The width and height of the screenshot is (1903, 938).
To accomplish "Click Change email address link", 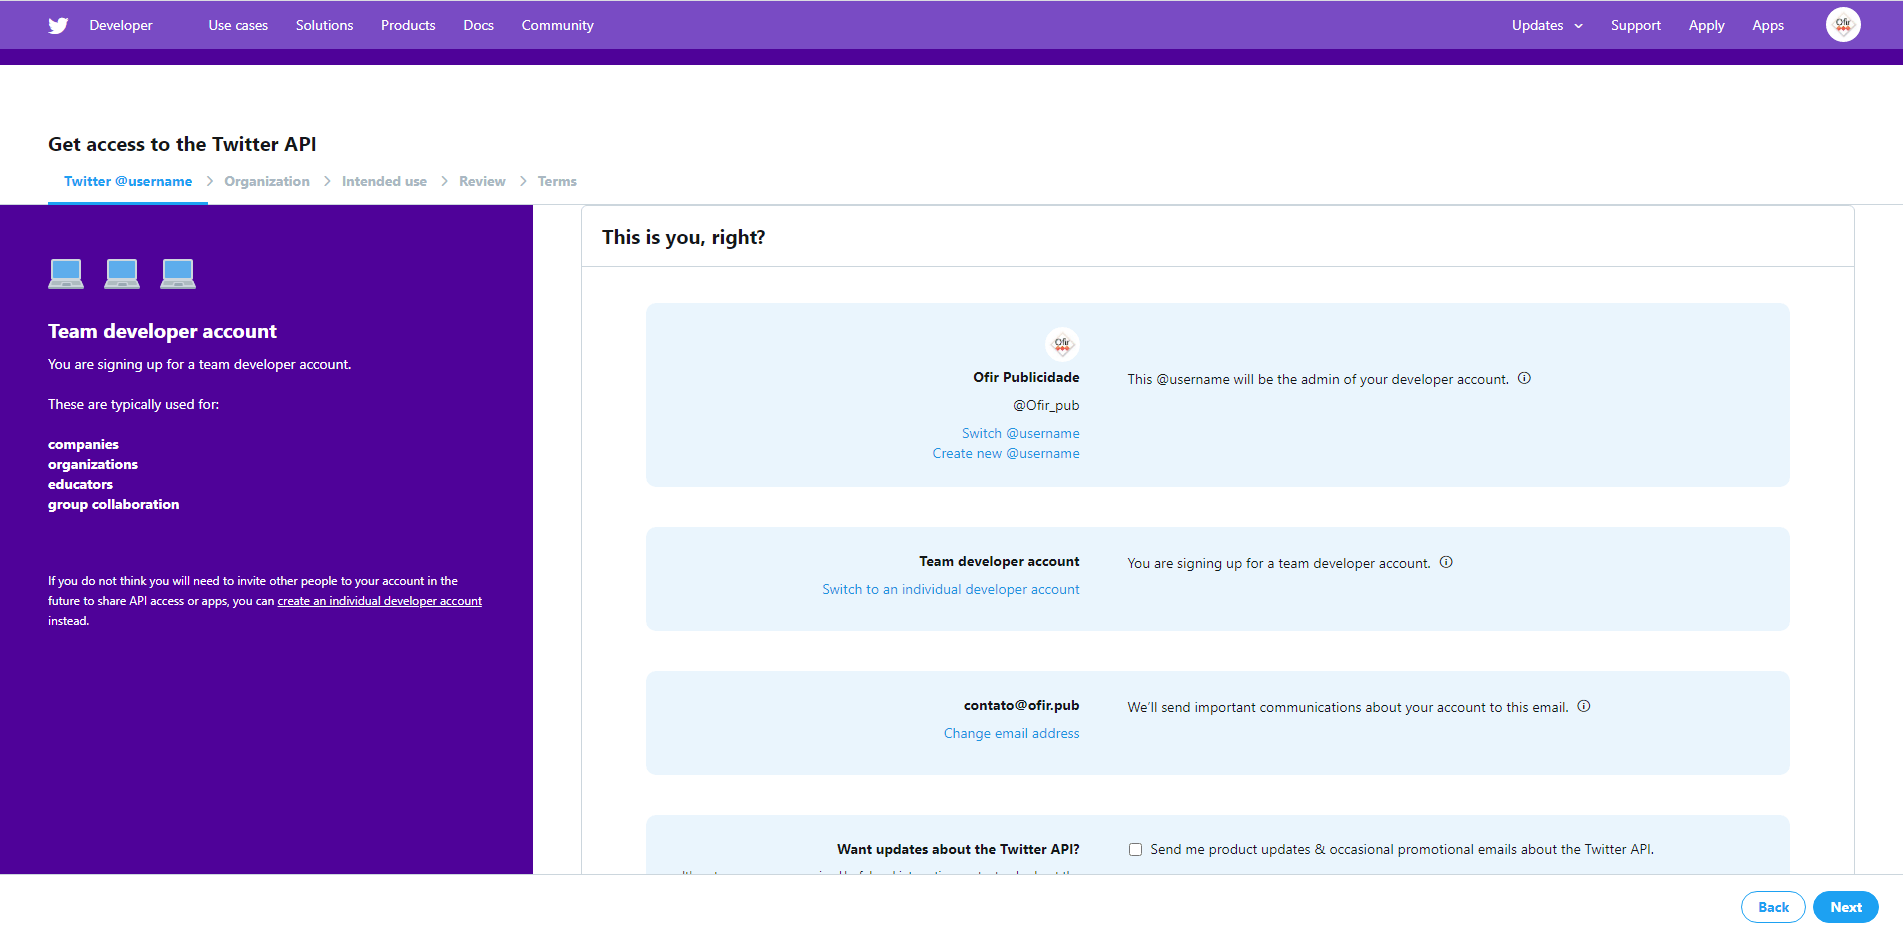I will pos(1011,733).
